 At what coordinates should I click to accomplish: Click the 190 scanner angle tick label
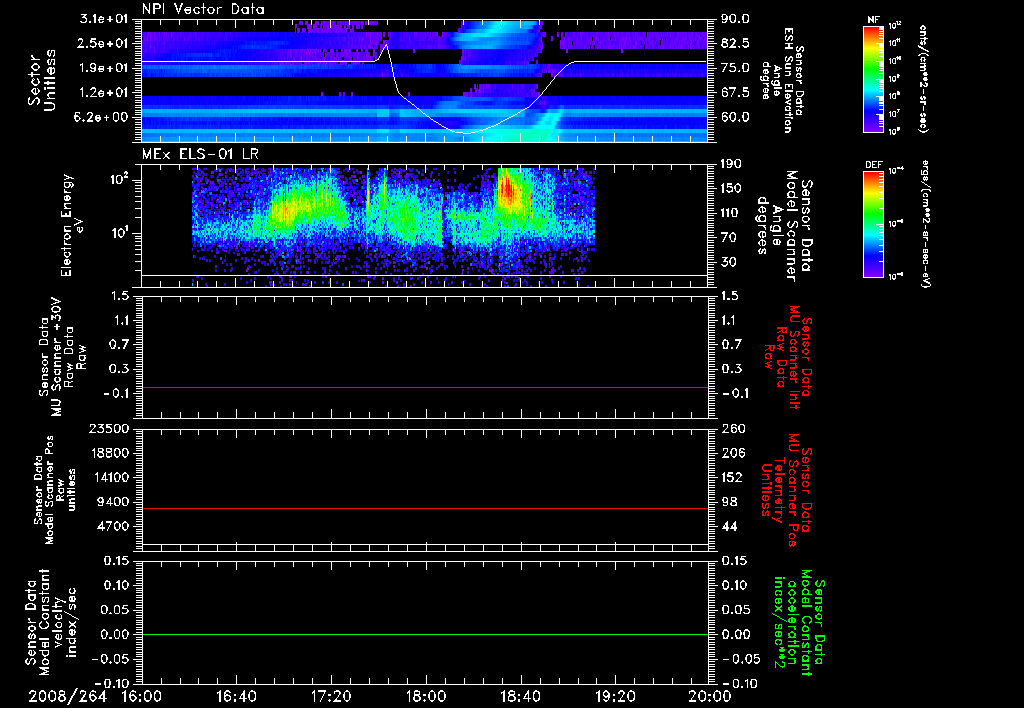click(x=731, y=164)
